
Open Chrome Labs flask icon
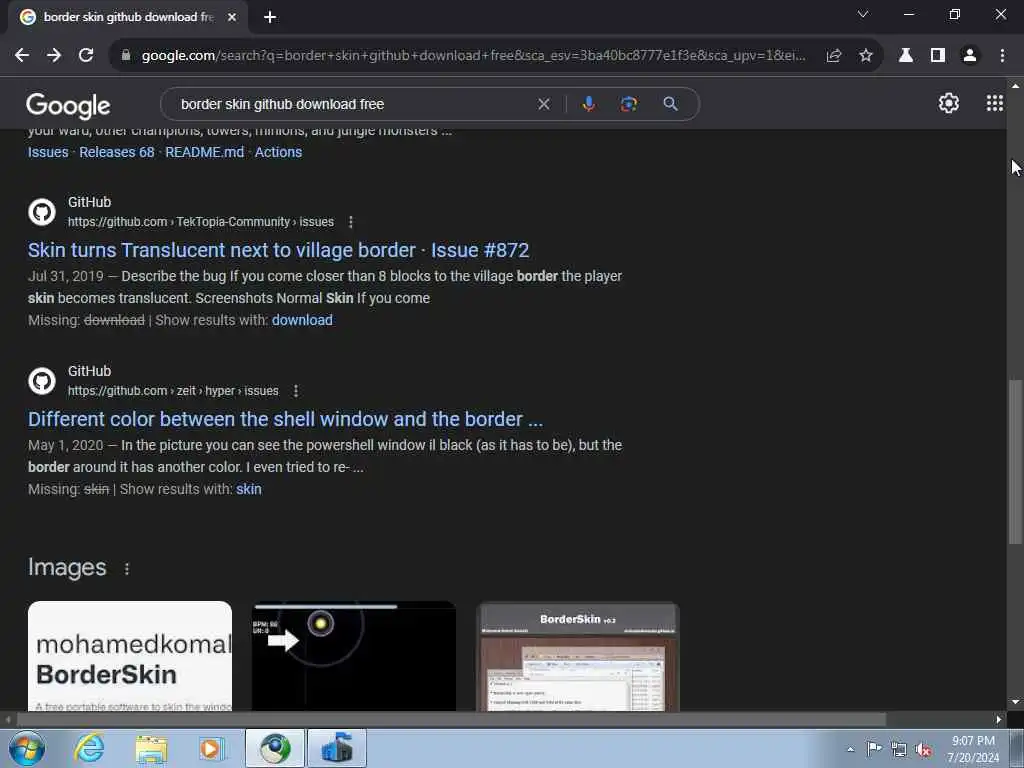906,56
